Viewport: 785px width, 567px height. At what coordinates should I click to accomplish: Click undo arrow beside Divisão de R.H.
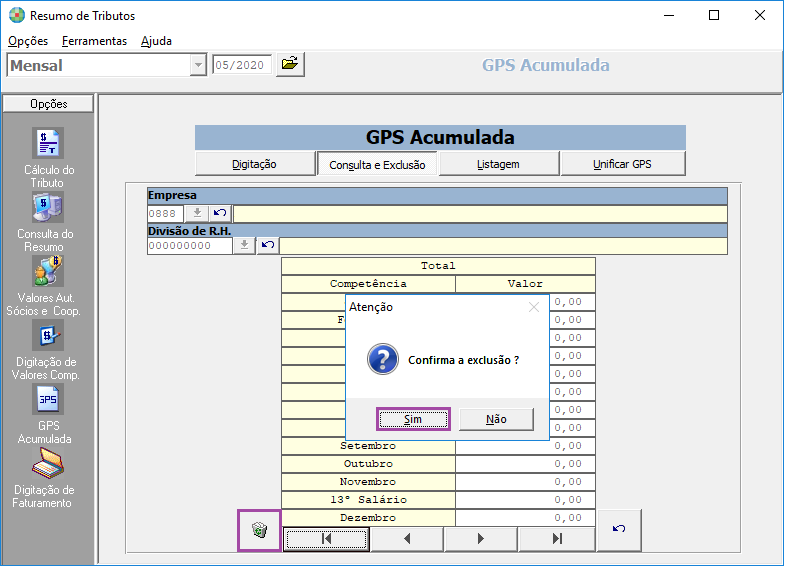click(268, 245)
